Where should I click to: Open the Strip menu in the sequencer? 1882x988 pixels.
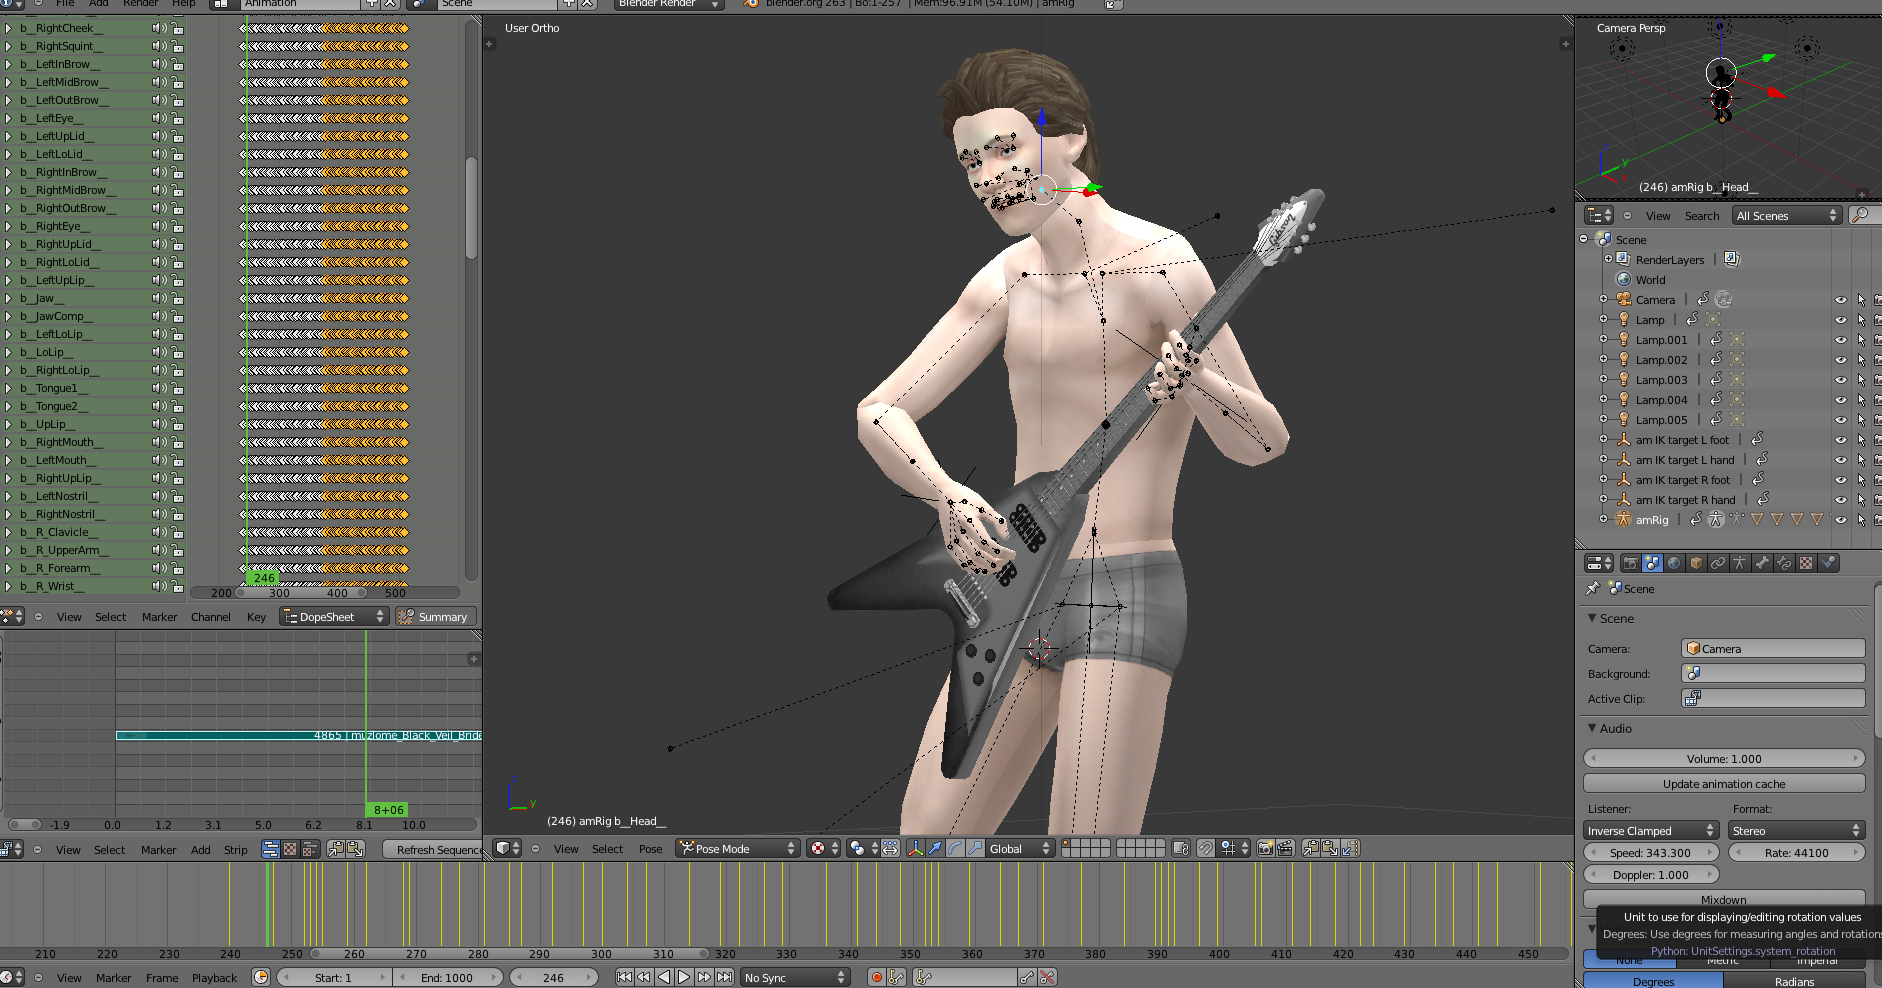(x=235, y=850)
